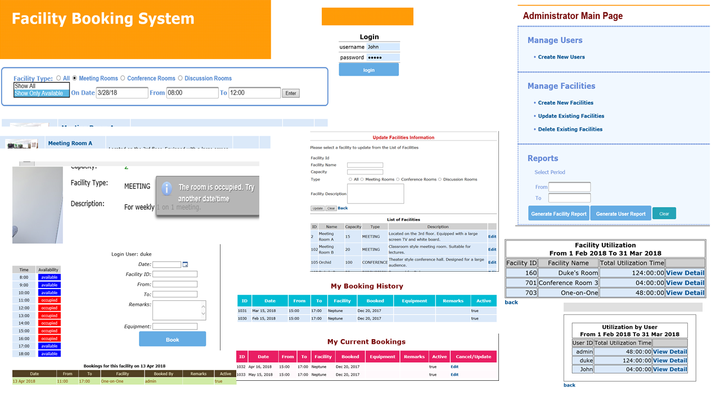Viewport: 720px width, 405px height.
Task: Click the Back link in Update Facilities
Action: 343,208
